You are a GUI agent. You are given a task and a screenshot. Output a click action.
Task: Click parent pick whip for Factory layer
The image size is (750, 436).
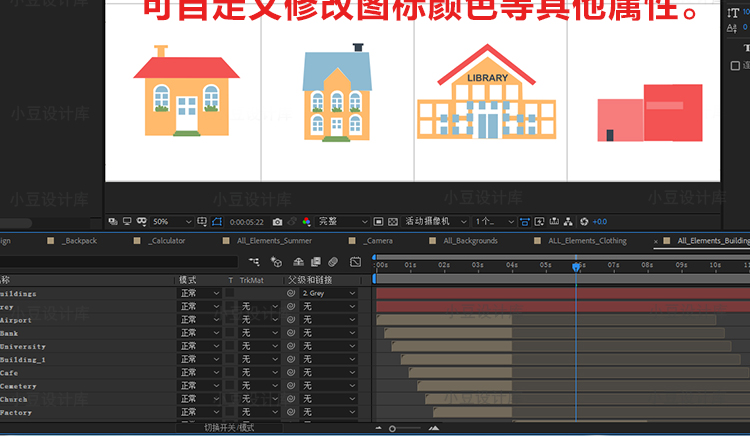[x=291, y=412]
